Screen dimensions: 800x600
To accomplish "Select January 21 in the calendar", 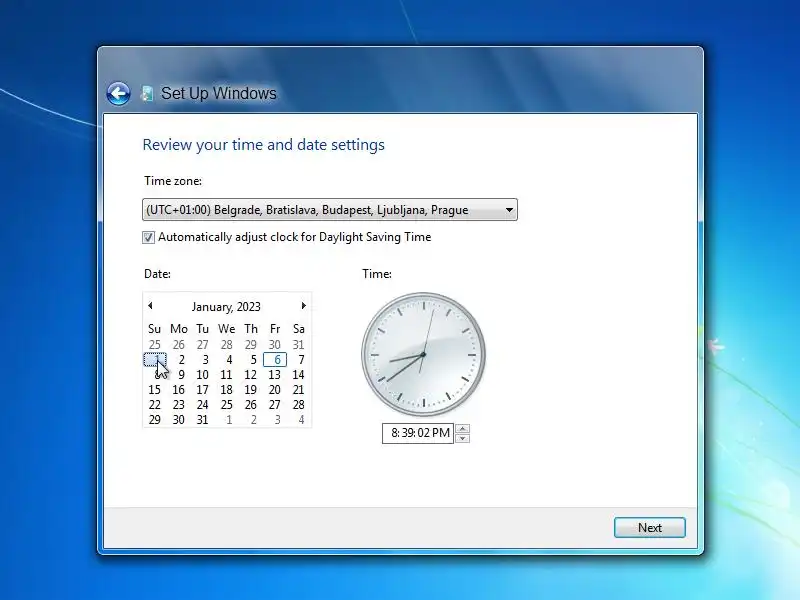I will tap(299, 390).
